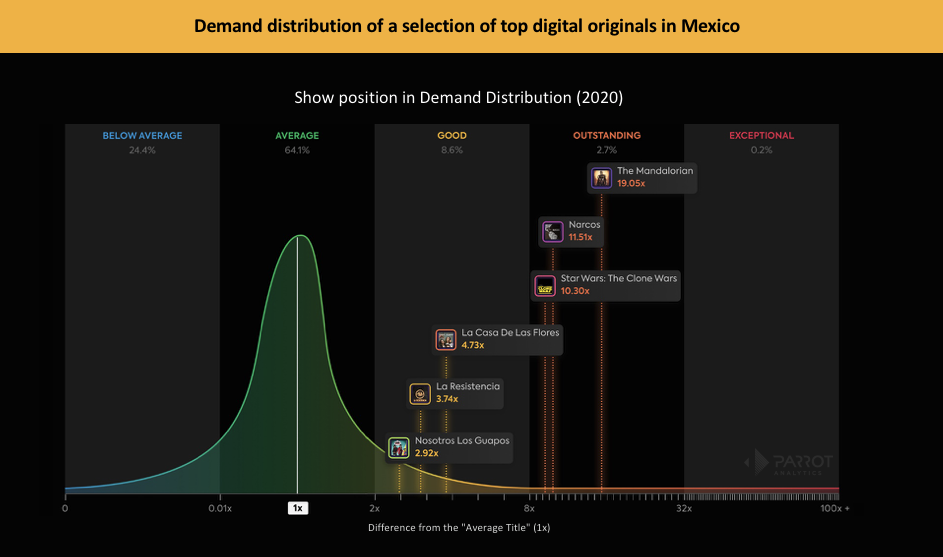The image size is (943, 557).
Task: Click La Casa De Las Flores thumbnail icon
Action: [446, 340]
